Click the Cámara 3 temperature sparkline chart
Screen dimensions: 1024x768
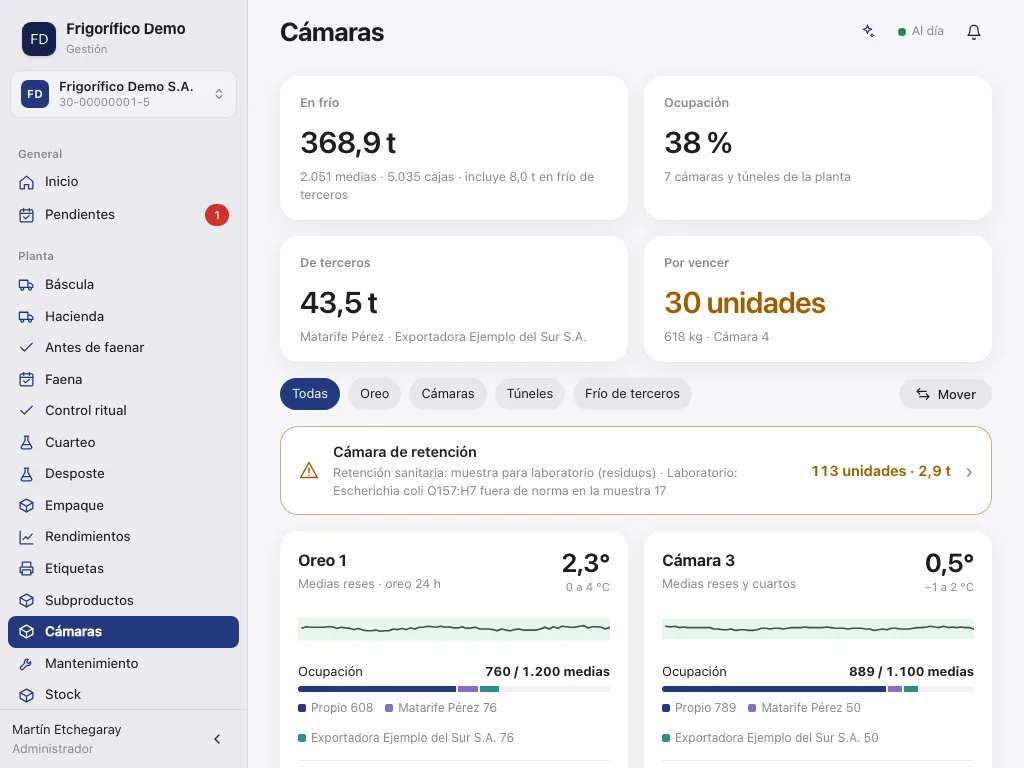818,629
